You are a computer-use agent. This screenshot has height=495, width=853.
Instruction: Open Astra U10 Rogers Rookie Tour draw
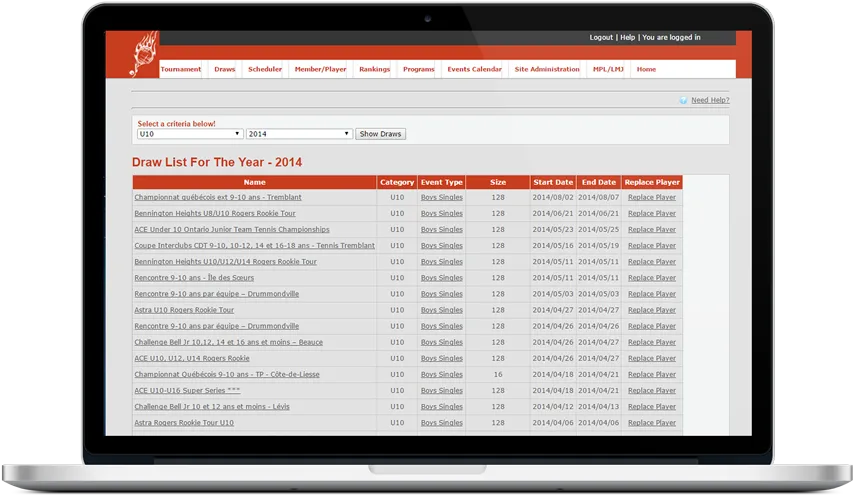coord(184,310)
